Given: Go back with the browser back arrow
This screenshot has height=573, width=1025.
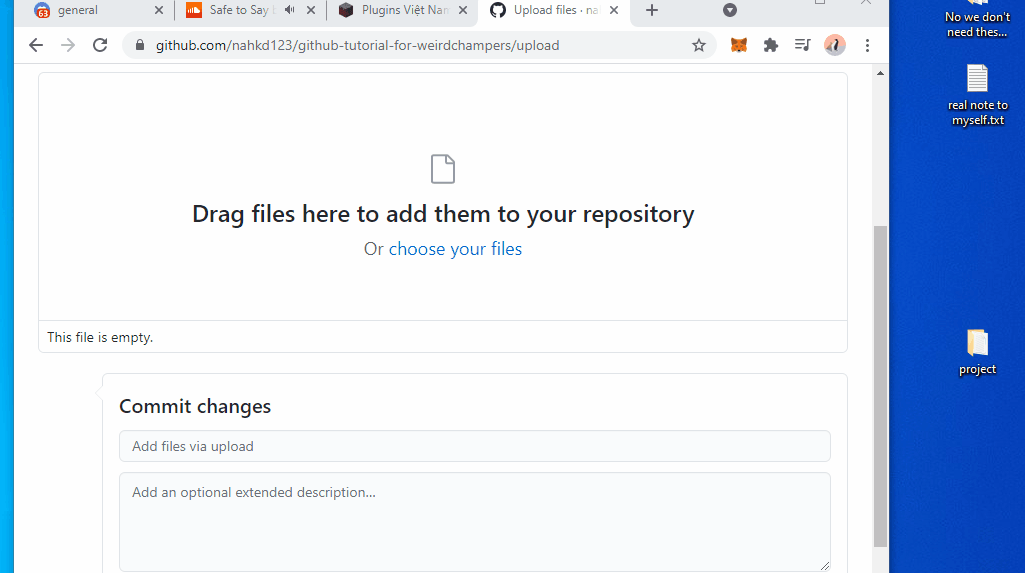Looking at the screenshot, I should tap(36, 45).
